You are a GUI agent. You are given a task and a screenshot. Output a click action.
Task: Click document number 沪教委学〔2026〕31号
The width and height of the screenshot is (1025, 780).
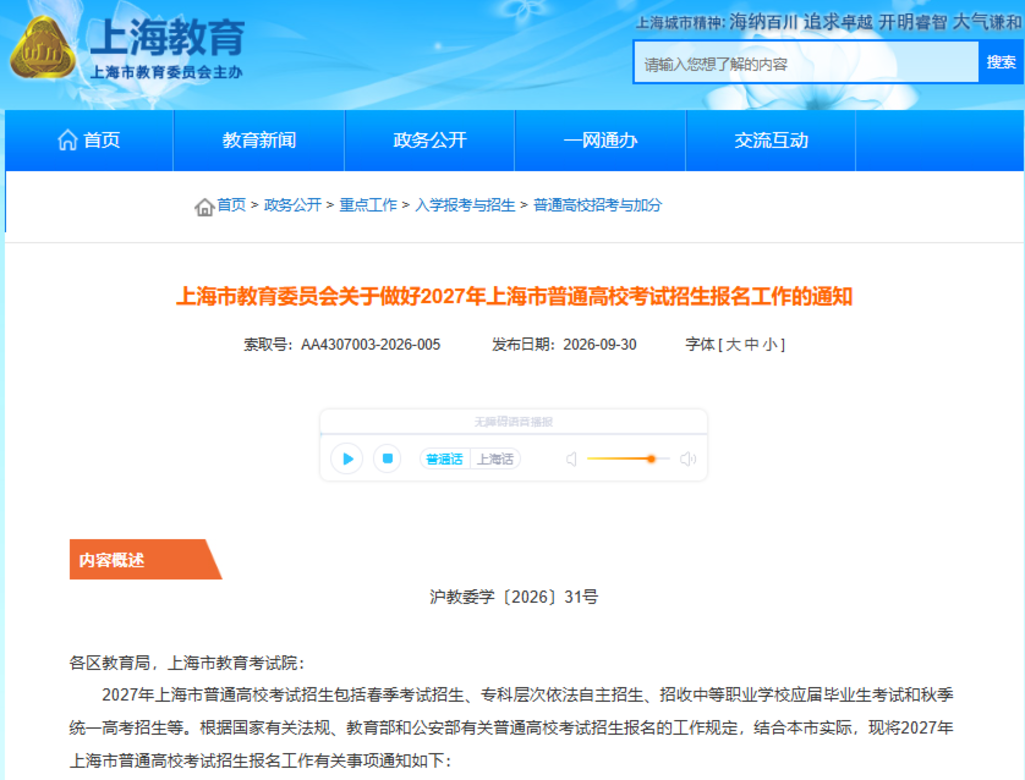pos(514,597)
